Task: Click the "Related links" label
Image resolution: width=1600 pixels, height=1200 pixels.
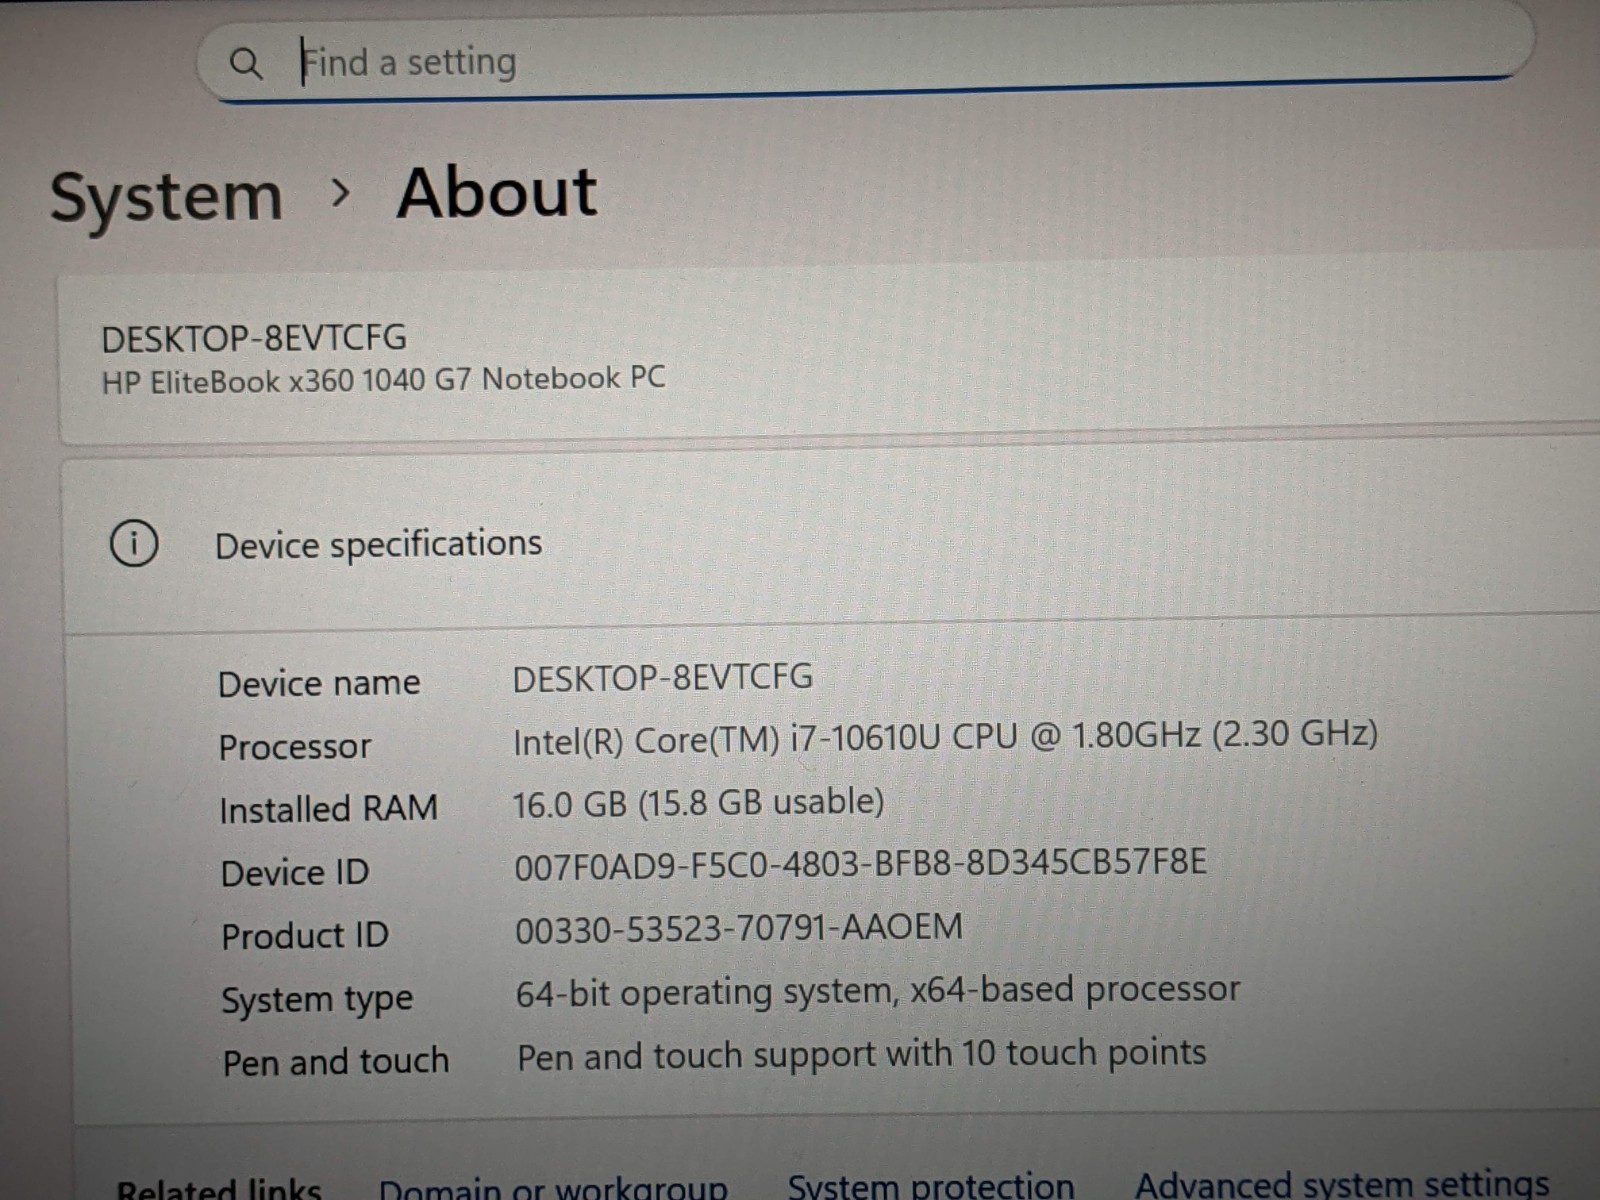Action: coord(219,1189)
